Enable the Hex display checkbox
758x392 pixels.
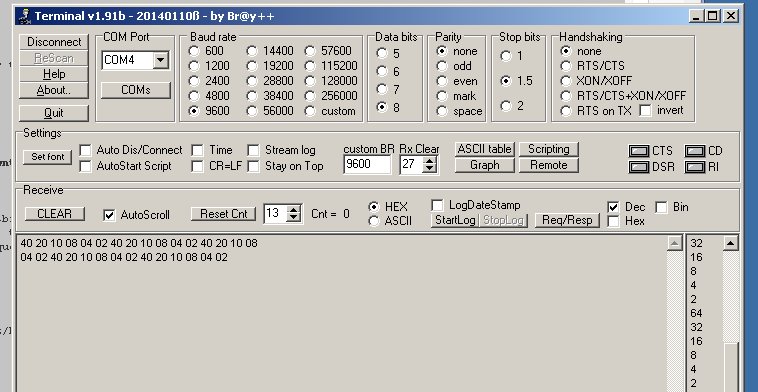613,221
